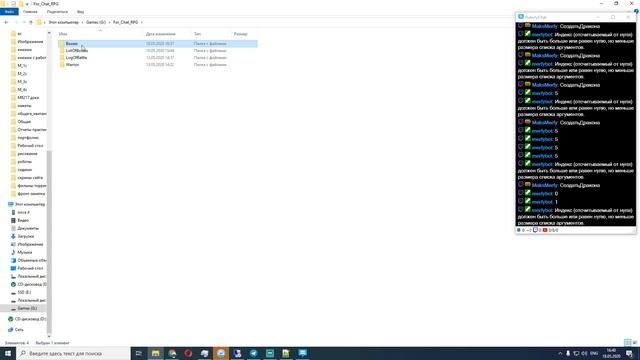Open Task View from the taskbar
This screenshot has height=360, width=640.
138,353
